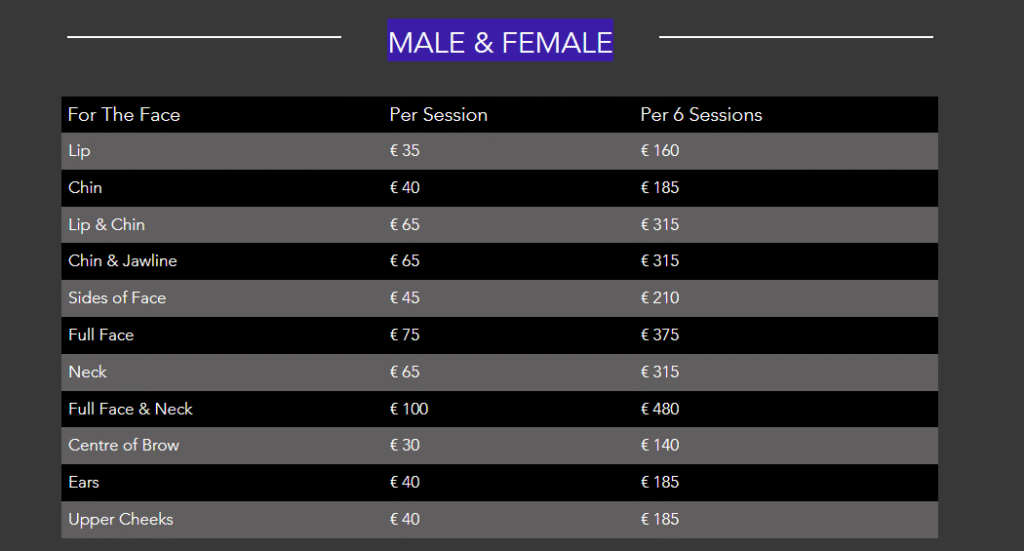
Task: Select the Full Face & Neck treatment name
Action: [130, 409]
